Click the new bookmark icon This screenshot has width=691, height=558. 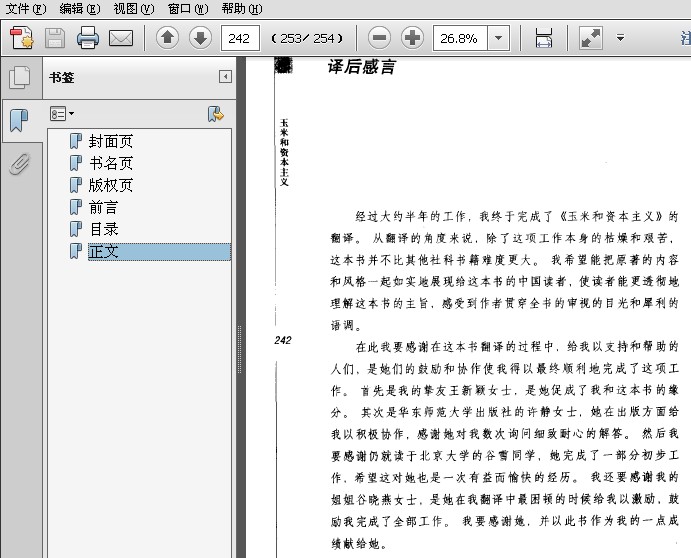215,114
